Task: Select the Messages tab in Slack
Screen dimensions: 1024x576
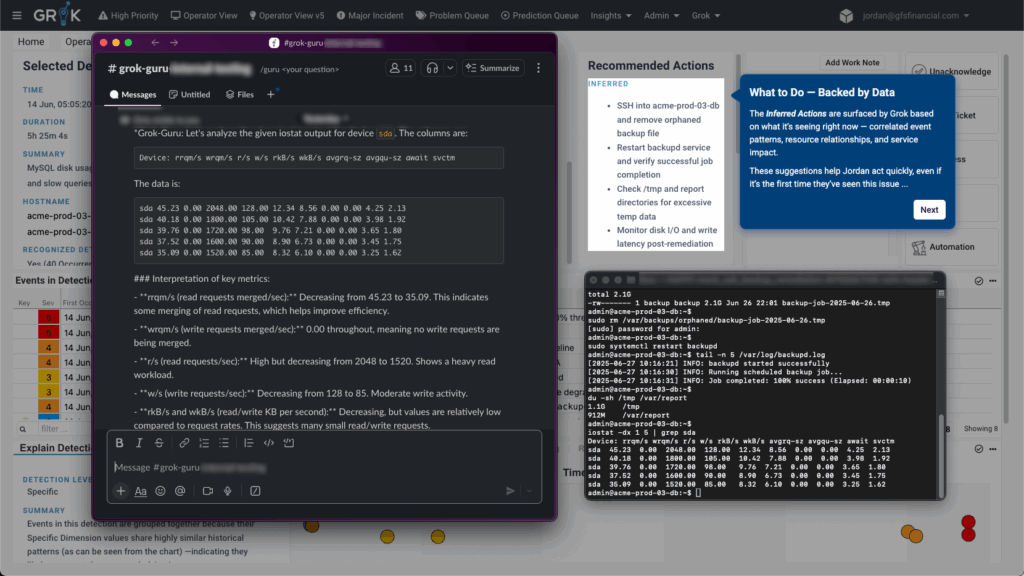Action: (x=133, y=95)
